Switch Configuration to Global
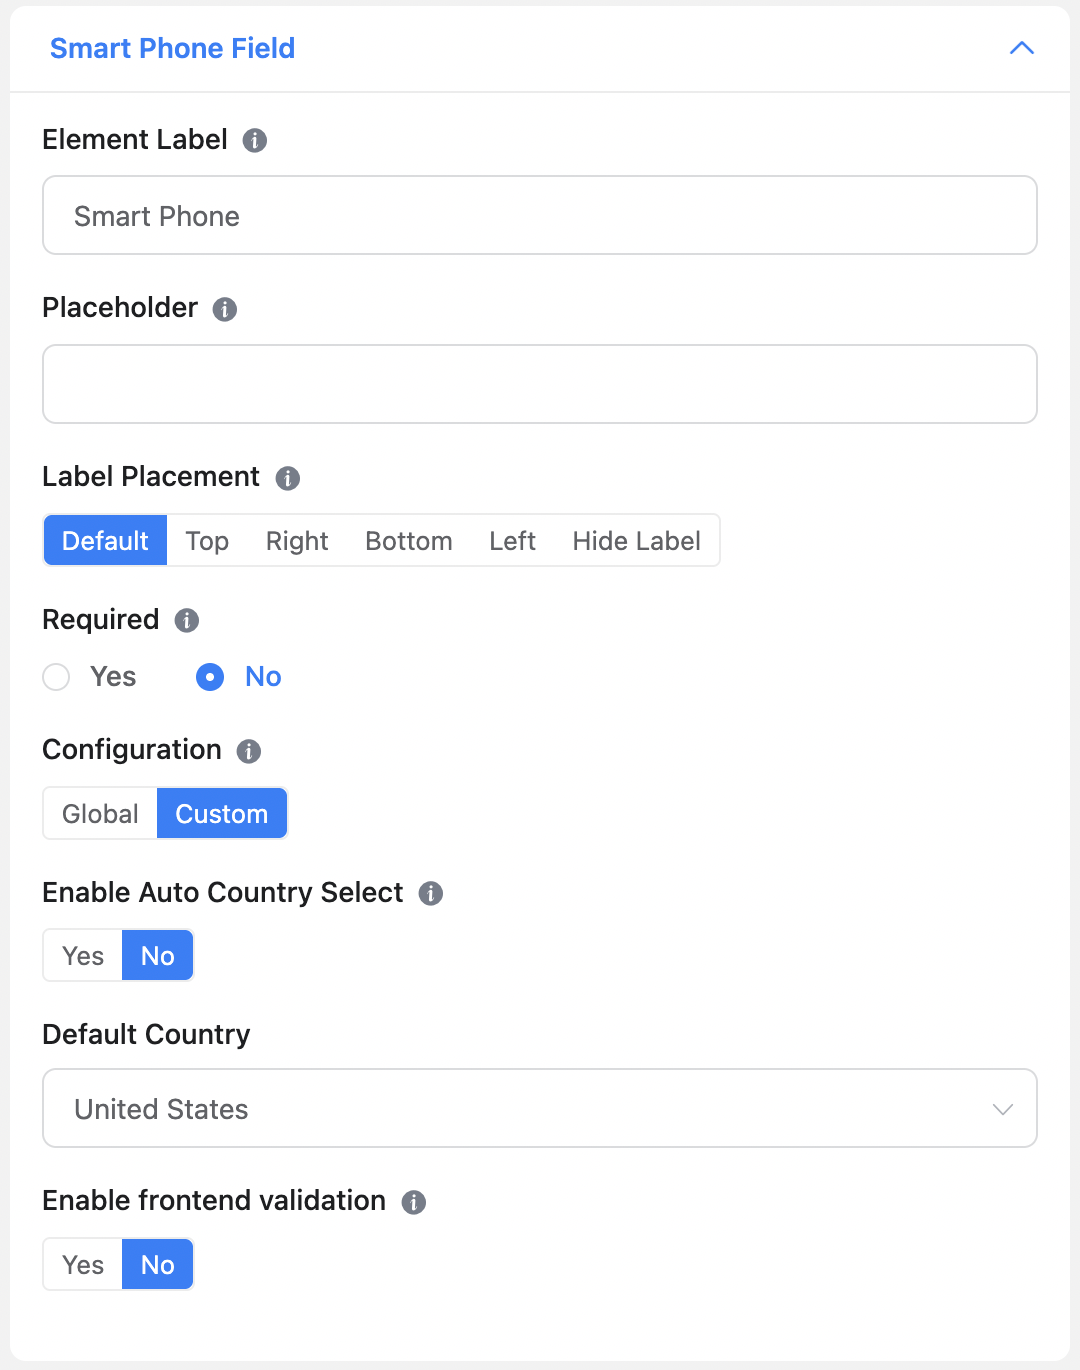1080x1370 pixels. [99, 813]
